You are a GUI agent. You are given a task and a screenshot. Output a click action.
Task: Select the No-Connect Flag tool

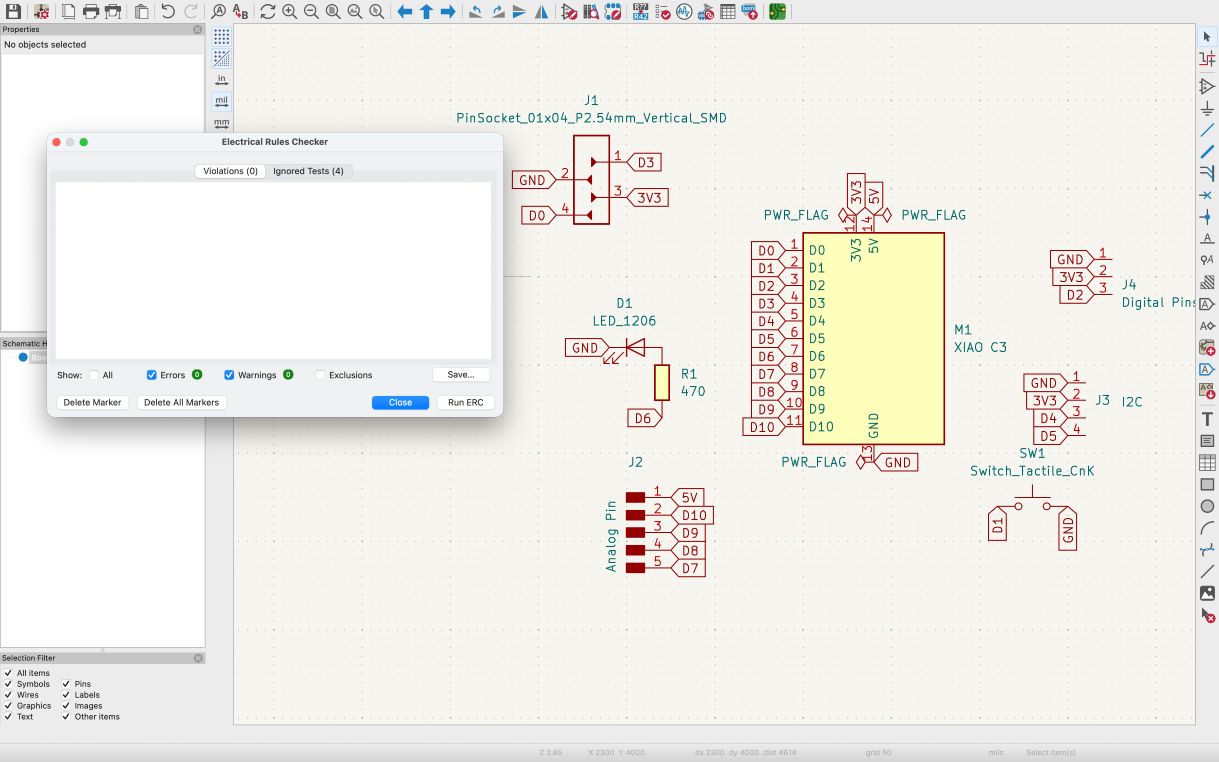[x=1207, y=194]
